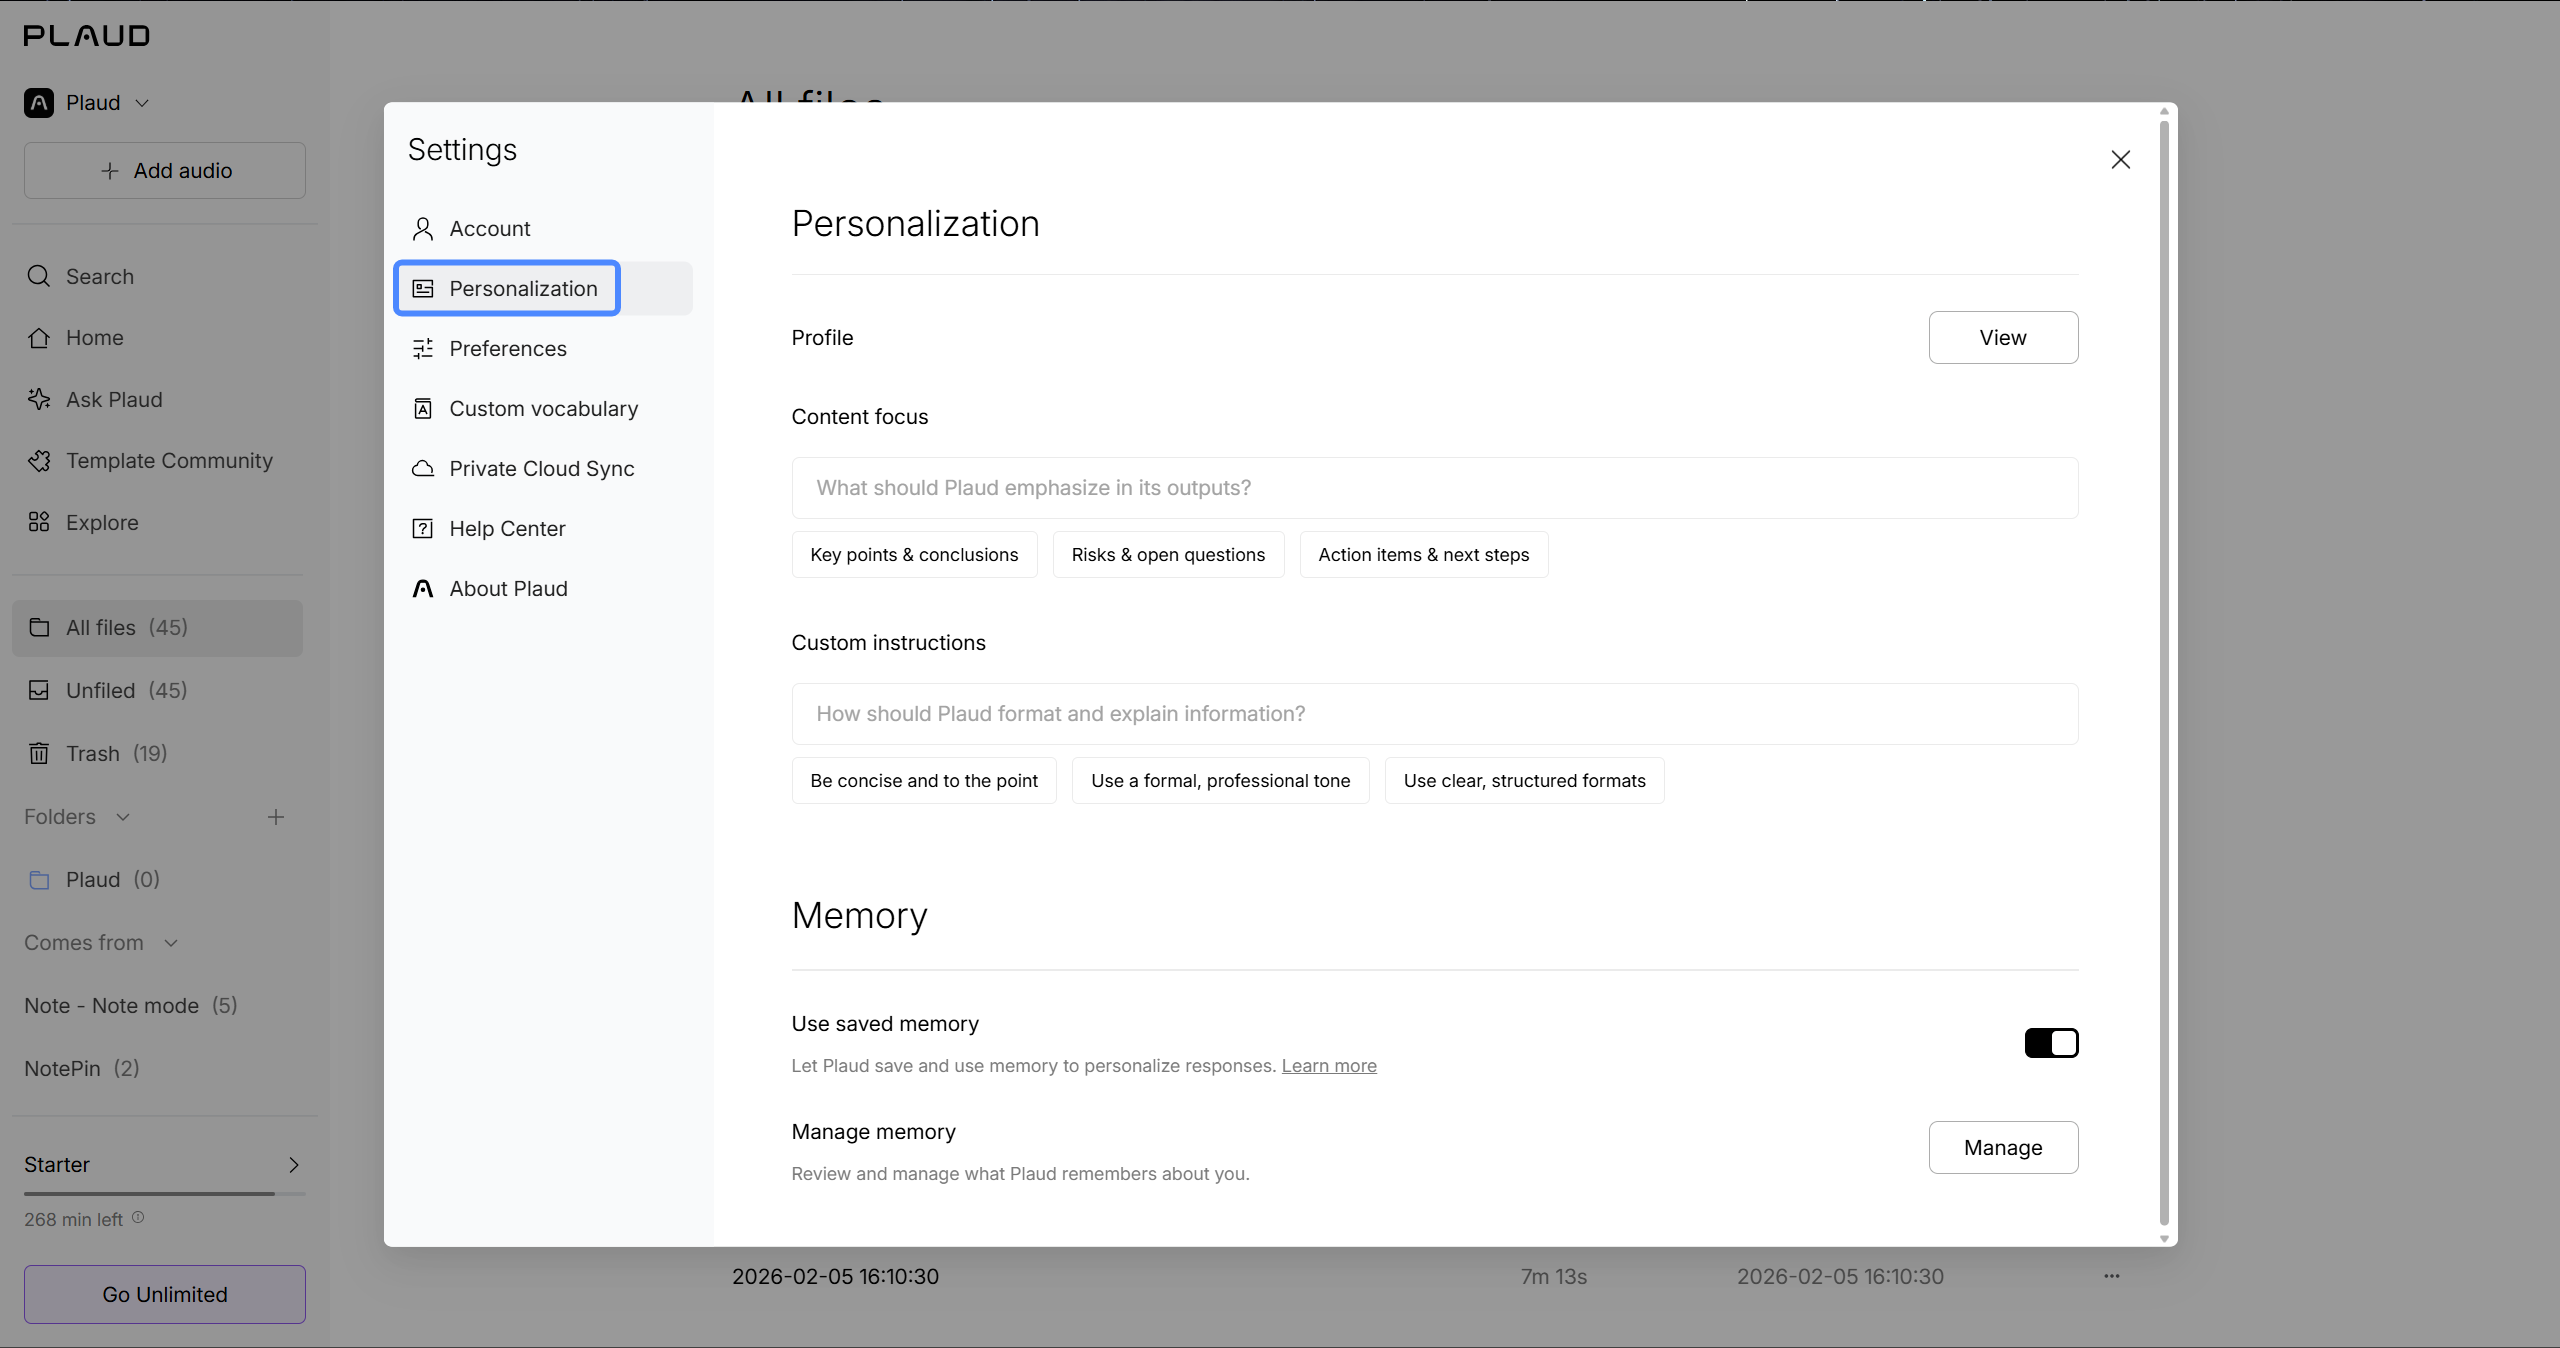Click the Home house icon
Screen dimensions: 2560x1348
[x=39, y=338]
